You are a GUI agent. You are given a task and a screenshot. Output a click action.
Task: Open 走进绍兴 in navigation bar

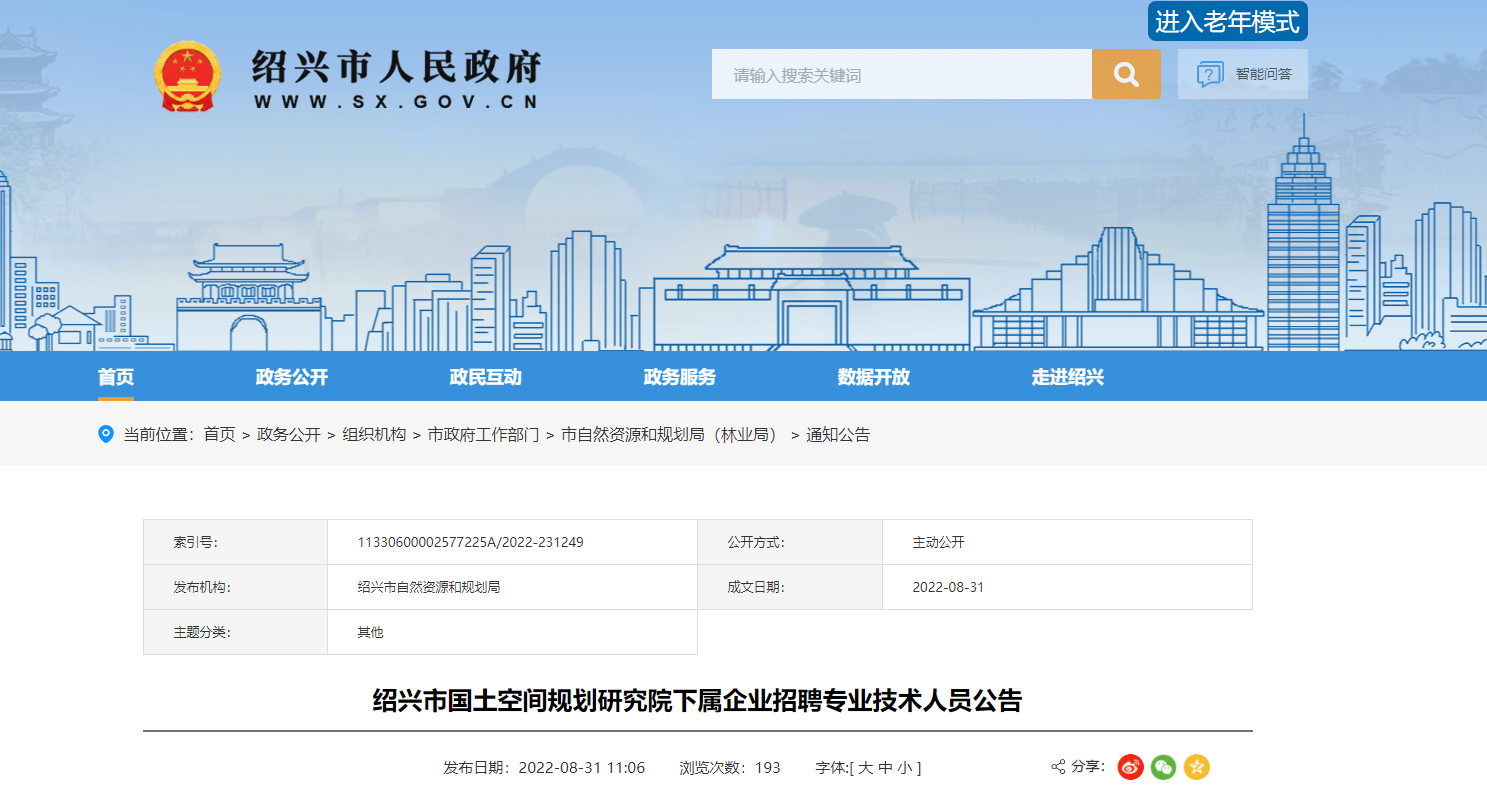pos(1067,377)
